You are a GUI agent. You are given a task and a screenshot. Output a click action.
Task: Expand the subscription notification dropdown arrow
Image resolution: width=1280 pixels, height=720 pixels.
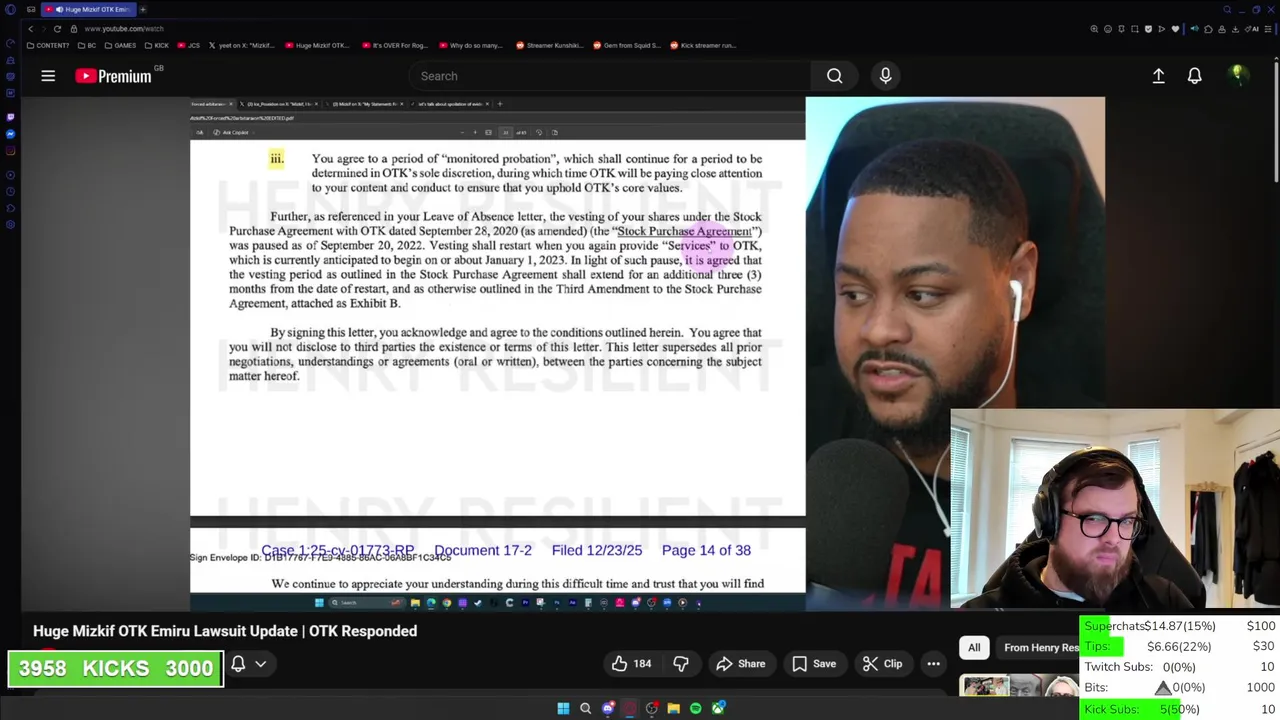tap(261, 664)
